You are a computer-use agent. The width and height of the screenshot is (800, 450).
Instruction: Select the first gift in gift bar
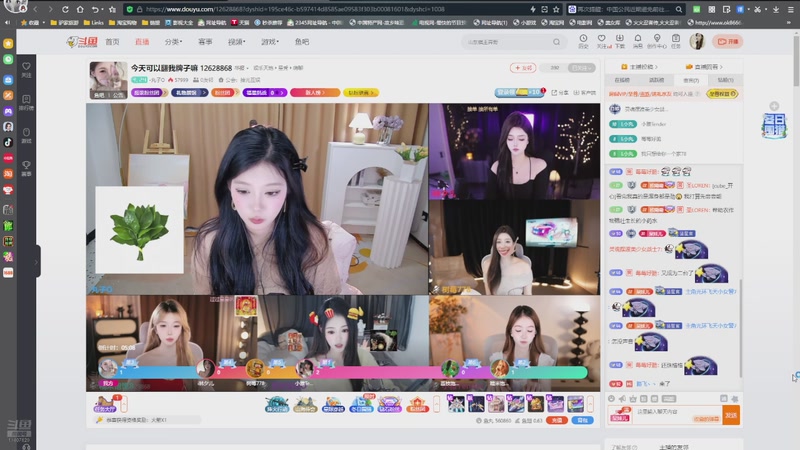click(x=456, y=404)
